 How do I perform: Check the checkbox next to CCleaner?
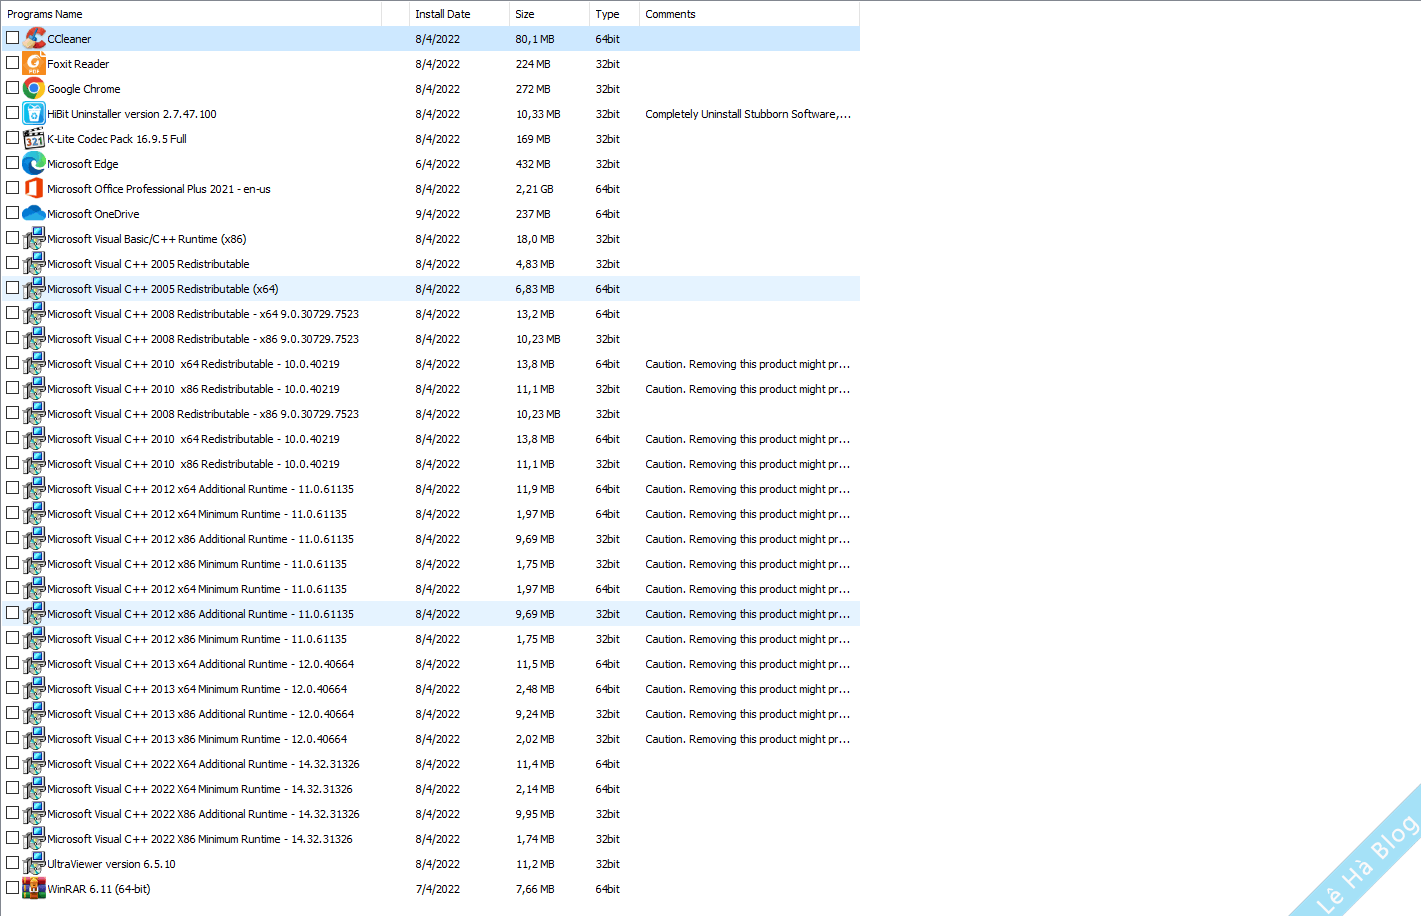pyautogui.click(x=13, y=38)
